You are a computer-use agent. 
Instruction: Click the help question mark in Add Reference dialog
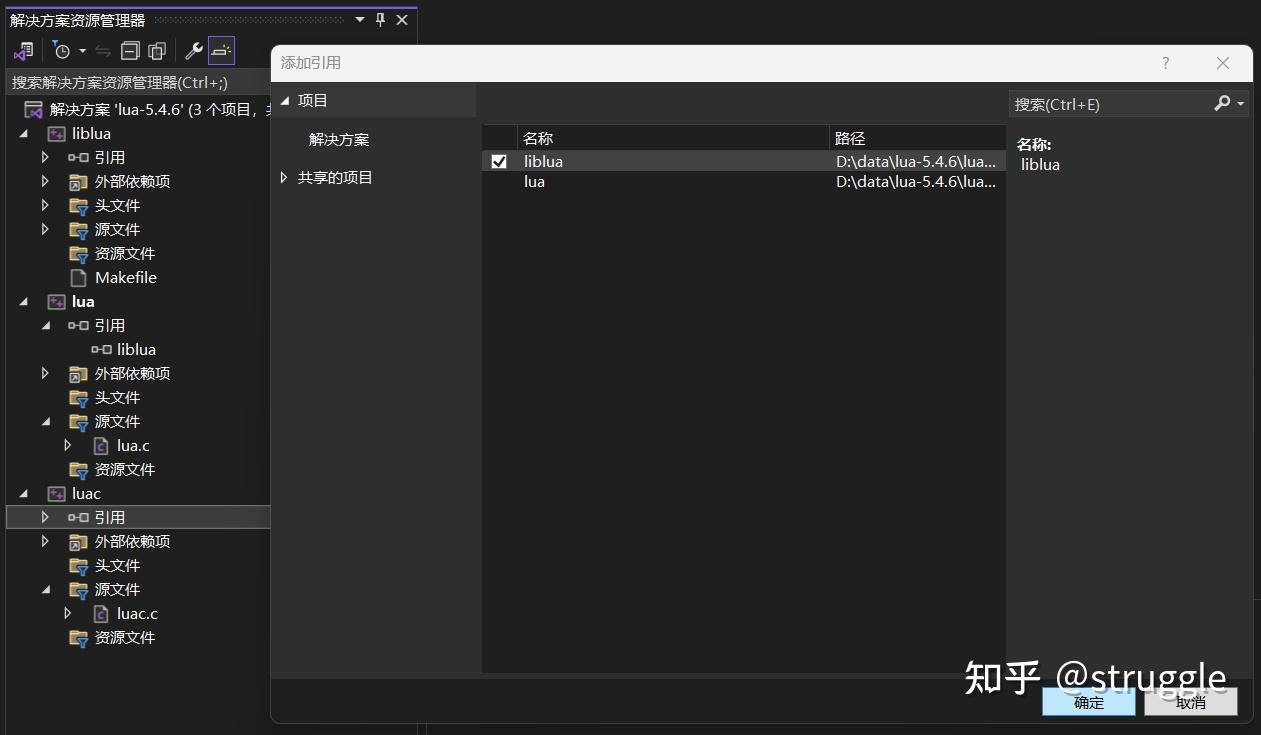[1165, 63]
